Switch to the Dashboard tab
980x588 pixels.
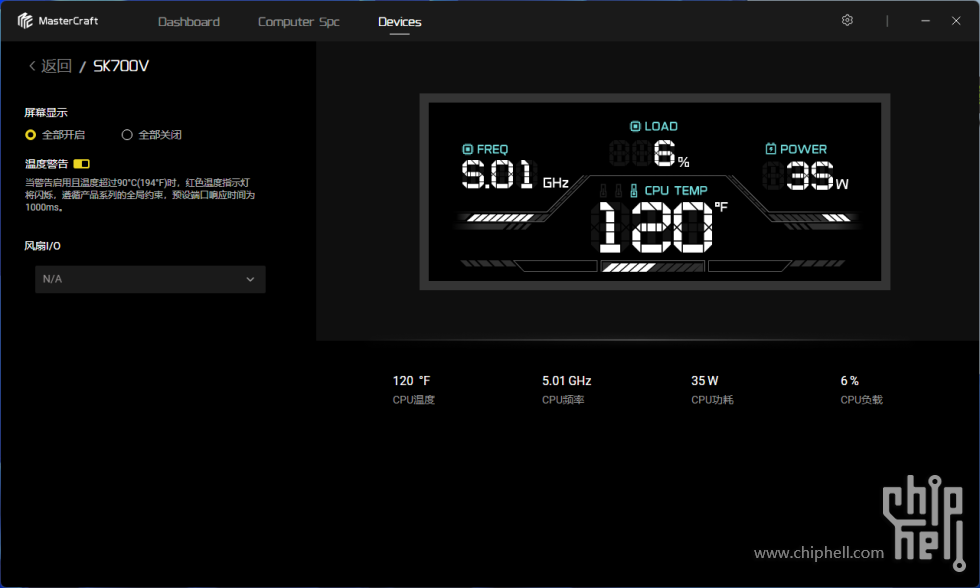pos(189,22)
